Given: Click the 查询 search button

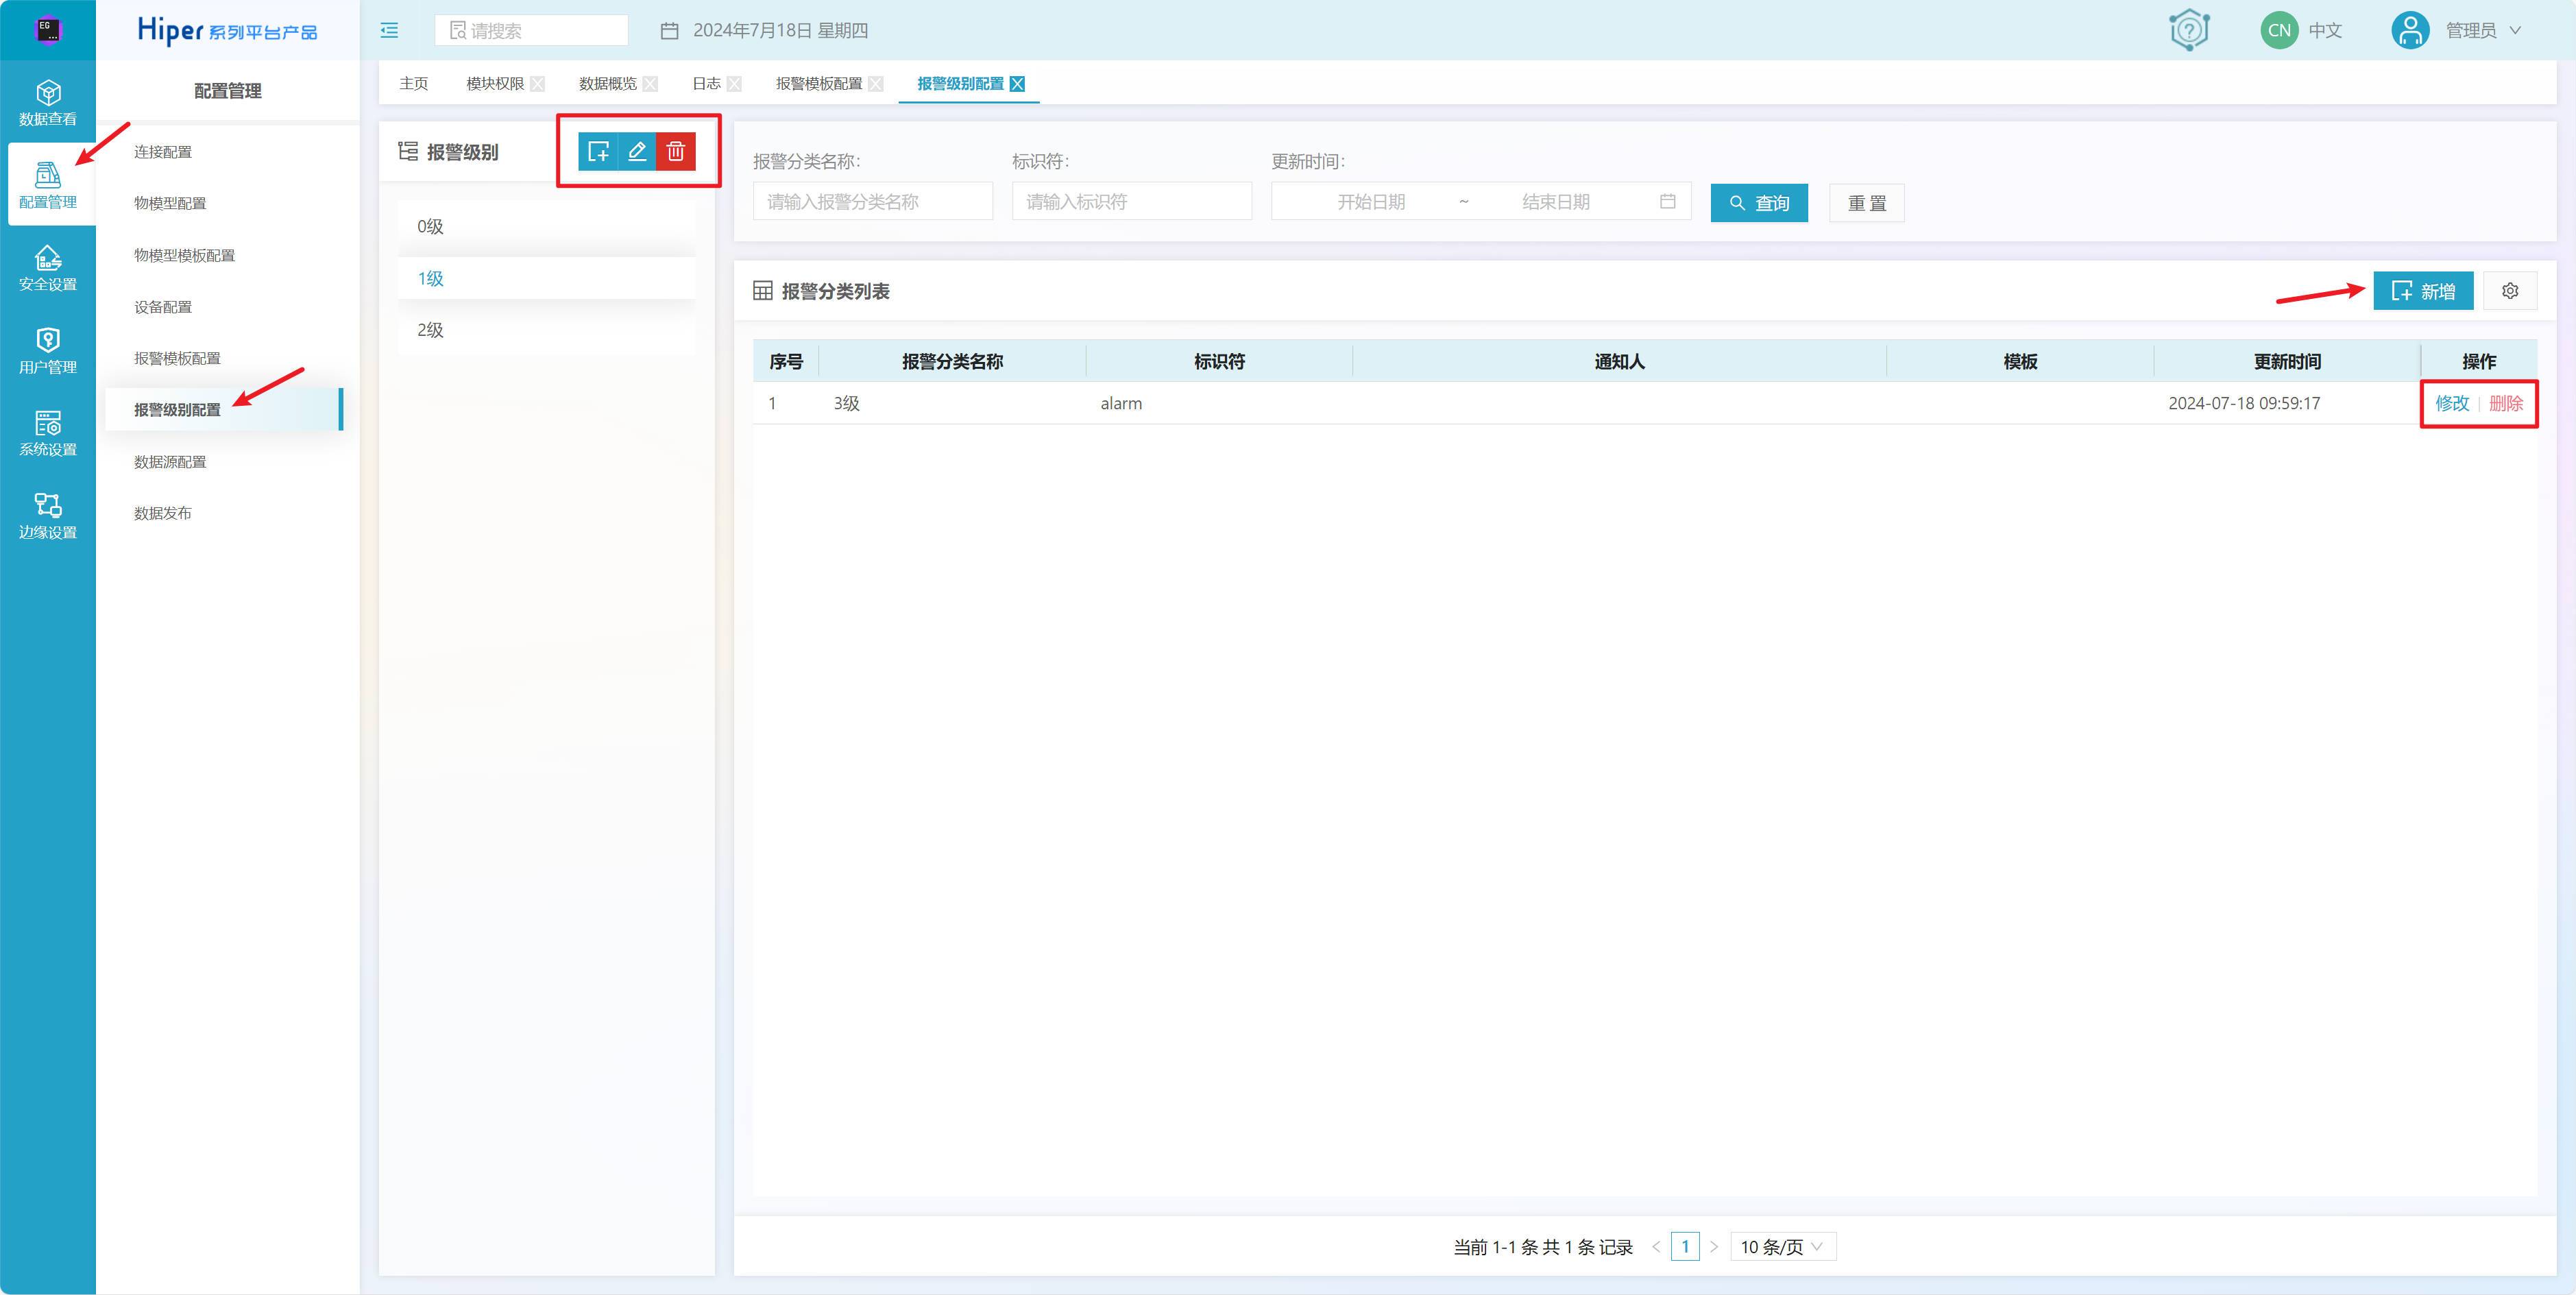Looking at the screenshot, I should (x=1759, y=203).
